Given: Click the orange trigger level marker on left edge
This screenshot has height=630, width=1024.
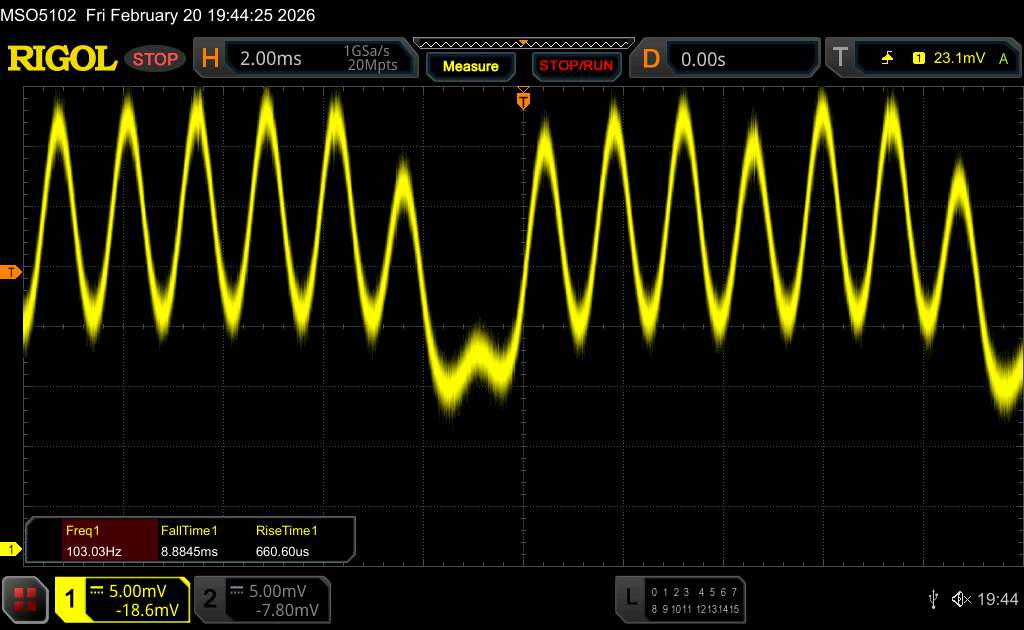Looking at the screenshot, I should click(x=11, y=272).
